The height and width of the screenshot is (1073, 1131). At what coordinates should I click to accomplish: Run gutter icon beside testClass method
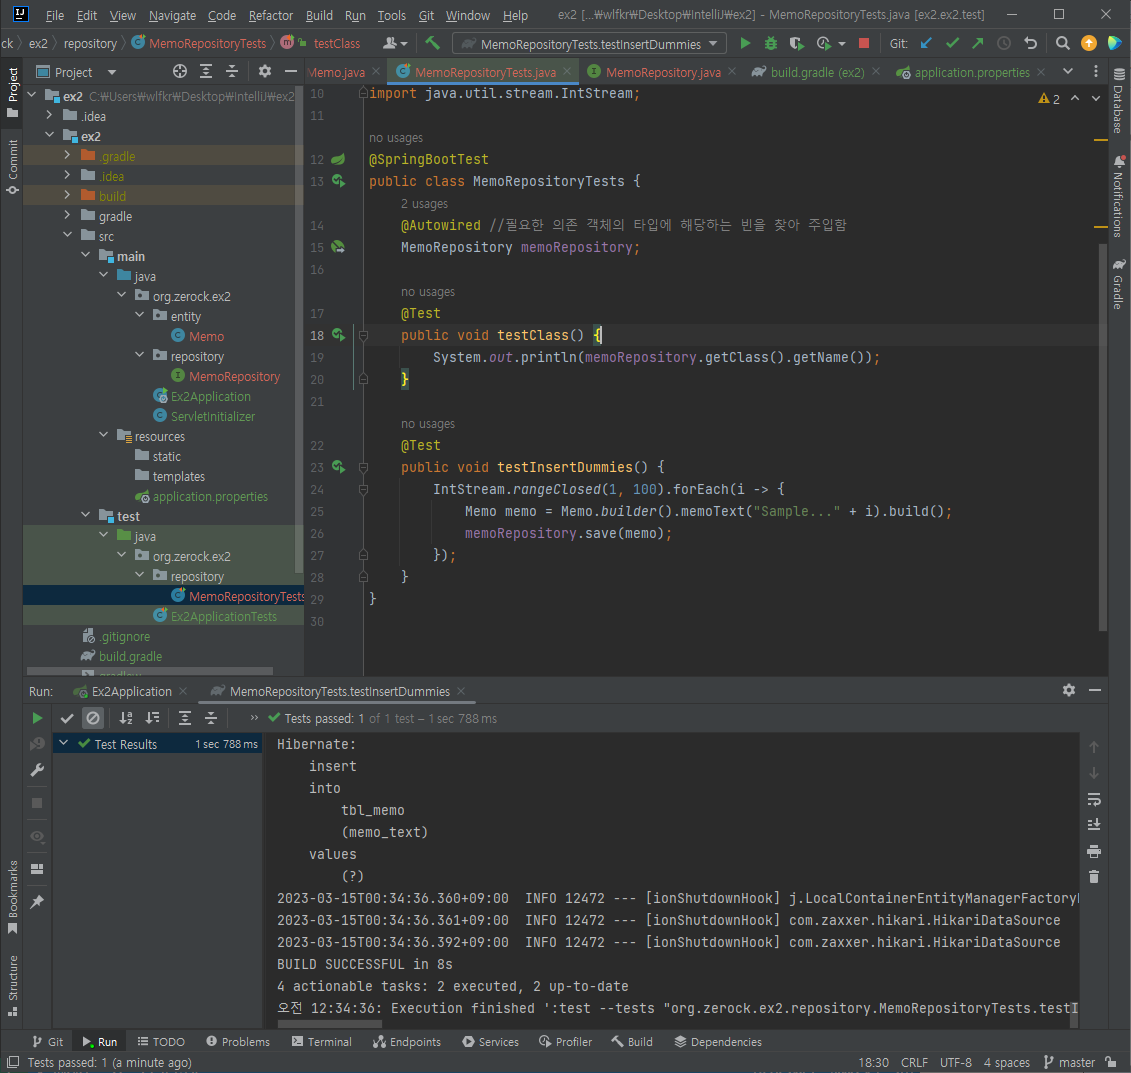click(x=338, y=335)
